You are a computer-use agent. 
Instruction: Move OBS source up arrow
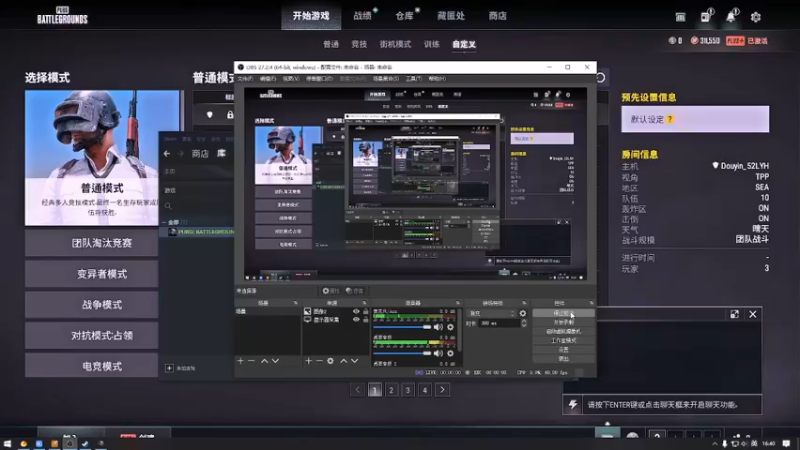pos(343,361)
